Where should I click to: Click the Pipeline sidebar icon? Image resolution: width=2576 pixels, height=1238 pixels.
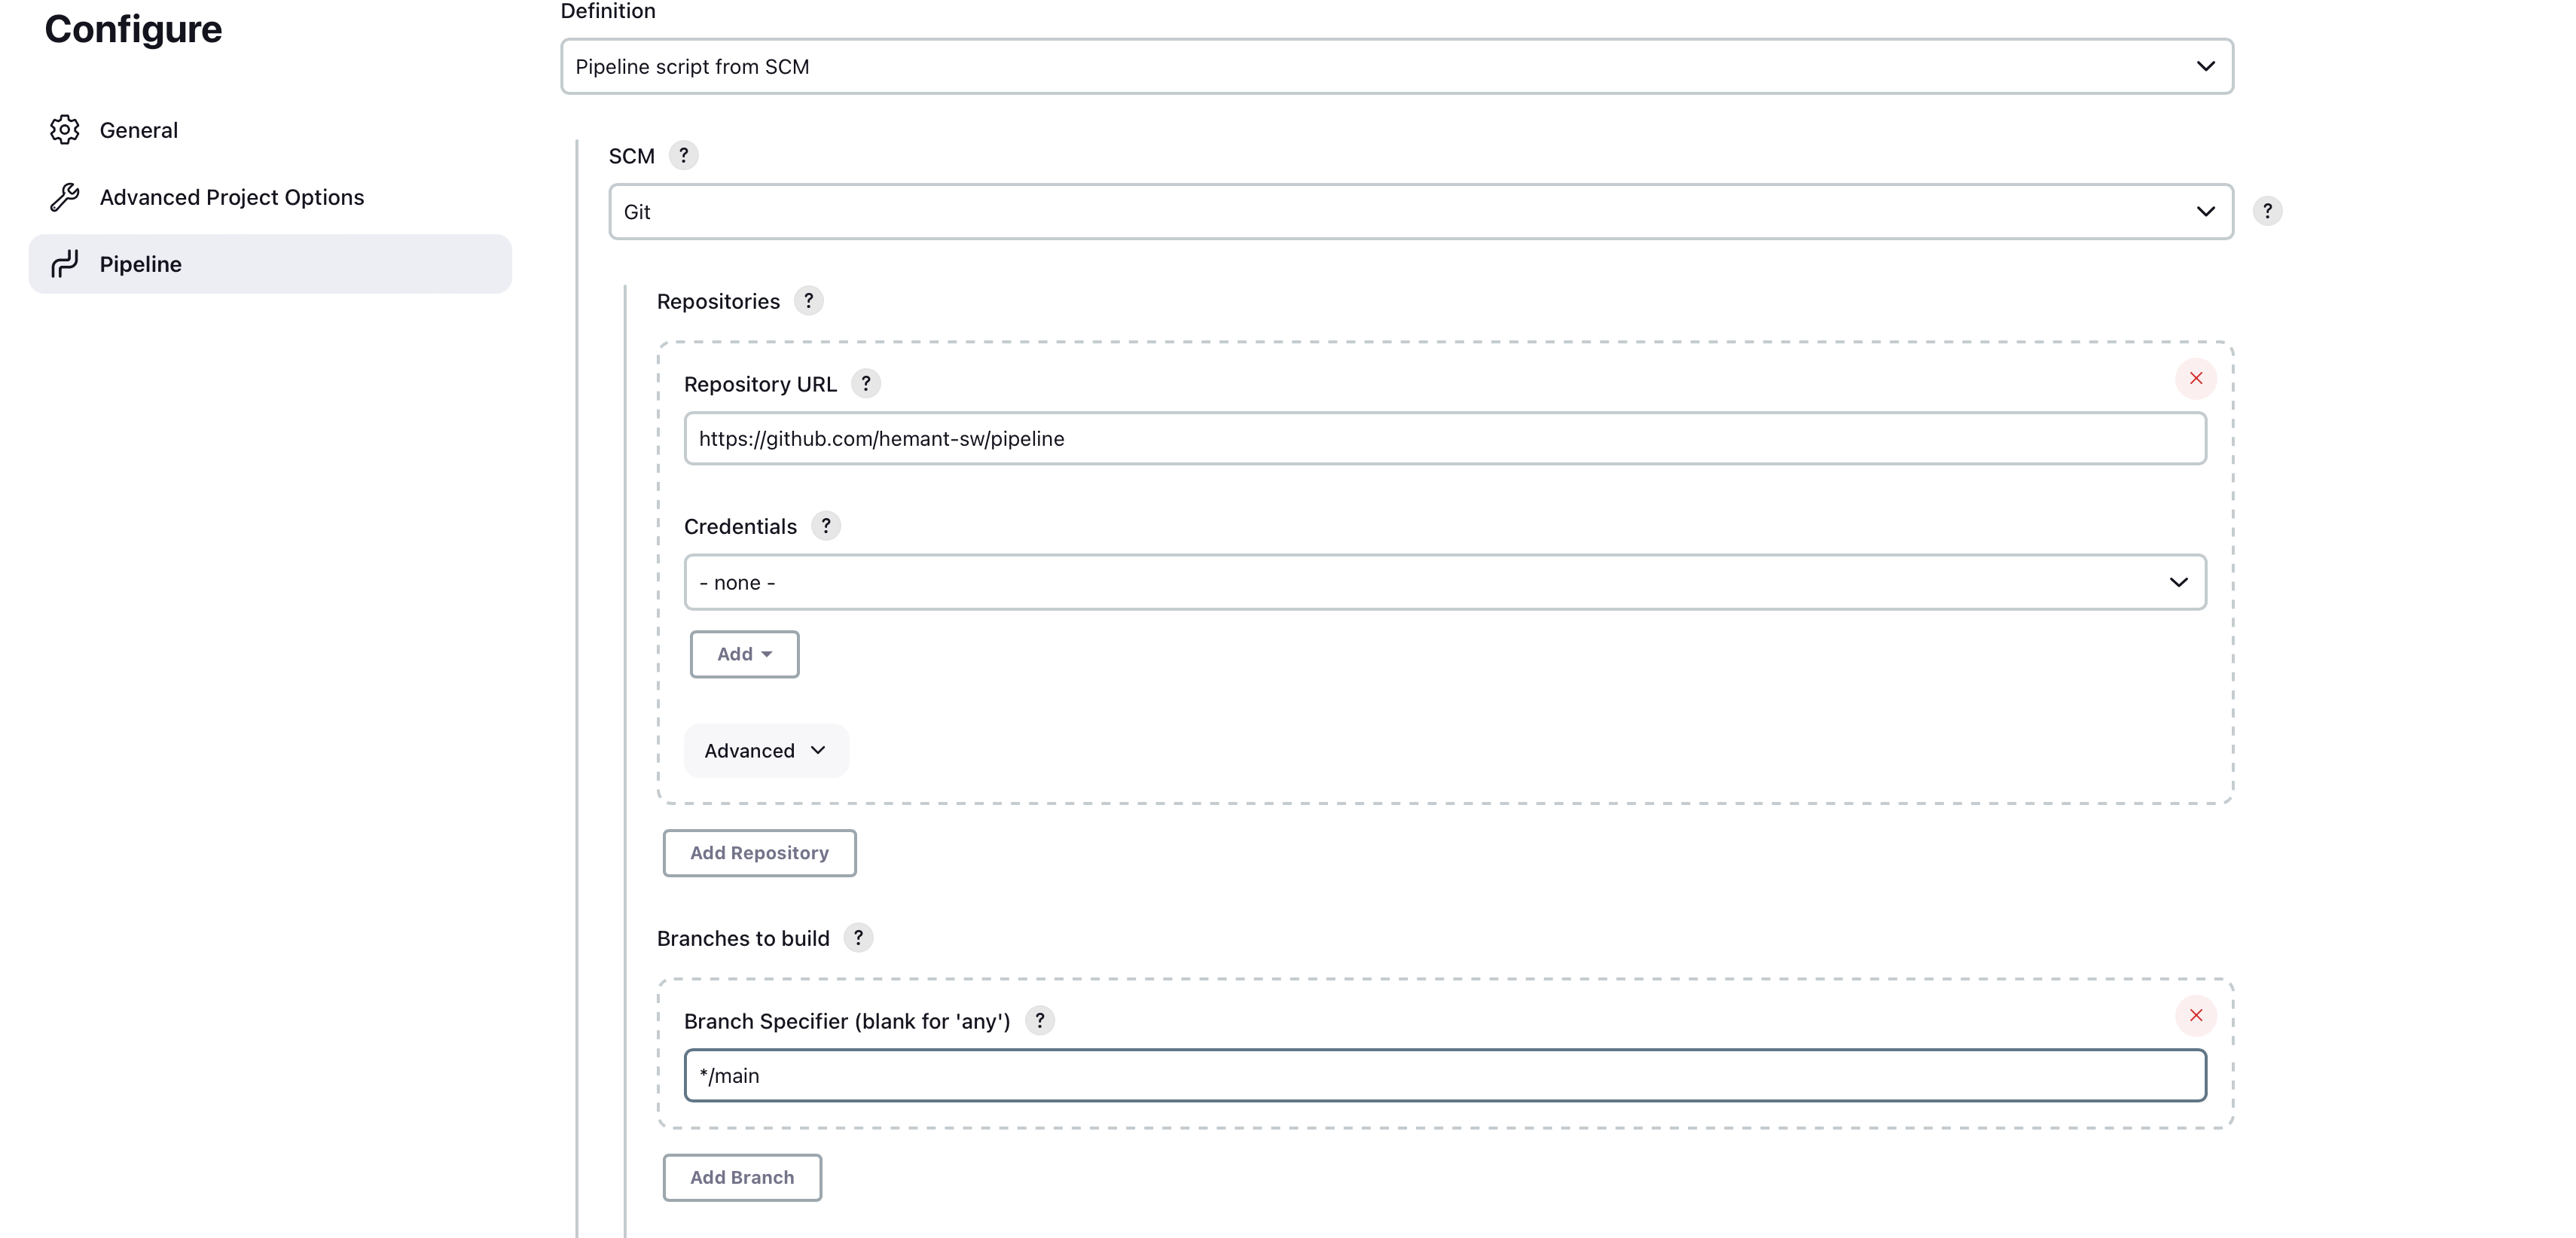tap(65, 264)
